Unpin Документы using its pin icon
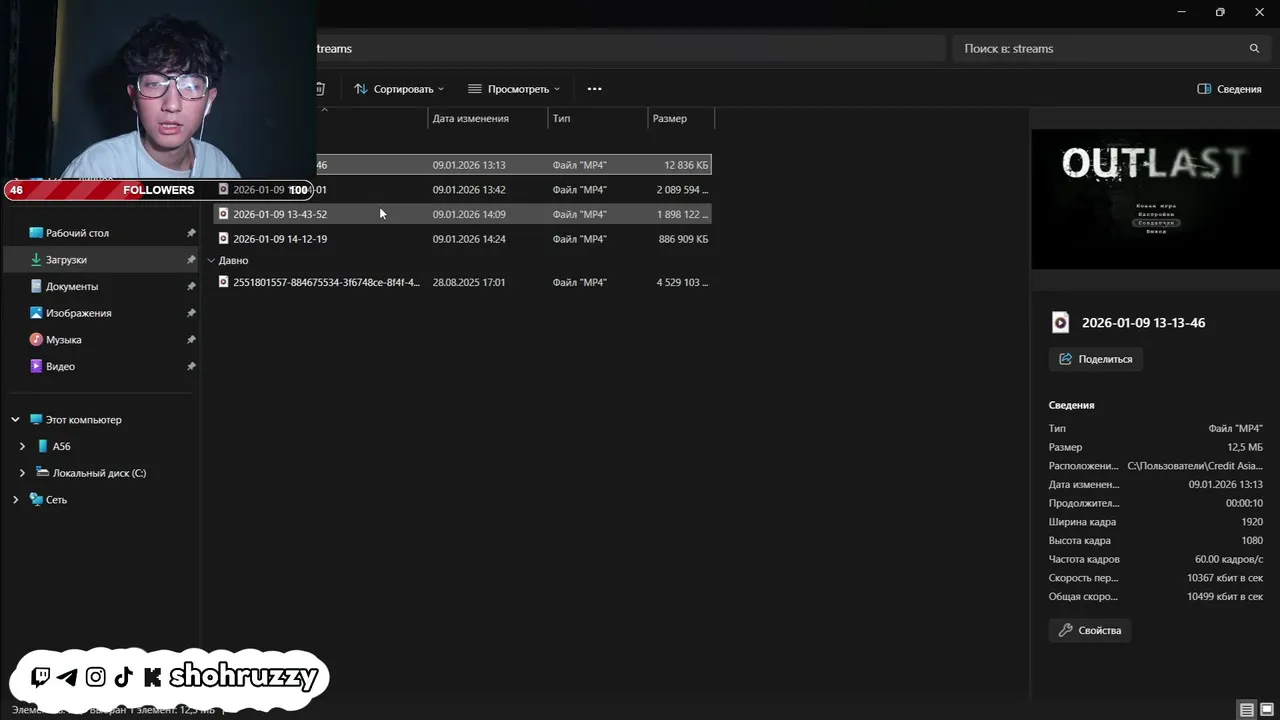Screen dimensions: 1280x720 [x=191, y=286]
